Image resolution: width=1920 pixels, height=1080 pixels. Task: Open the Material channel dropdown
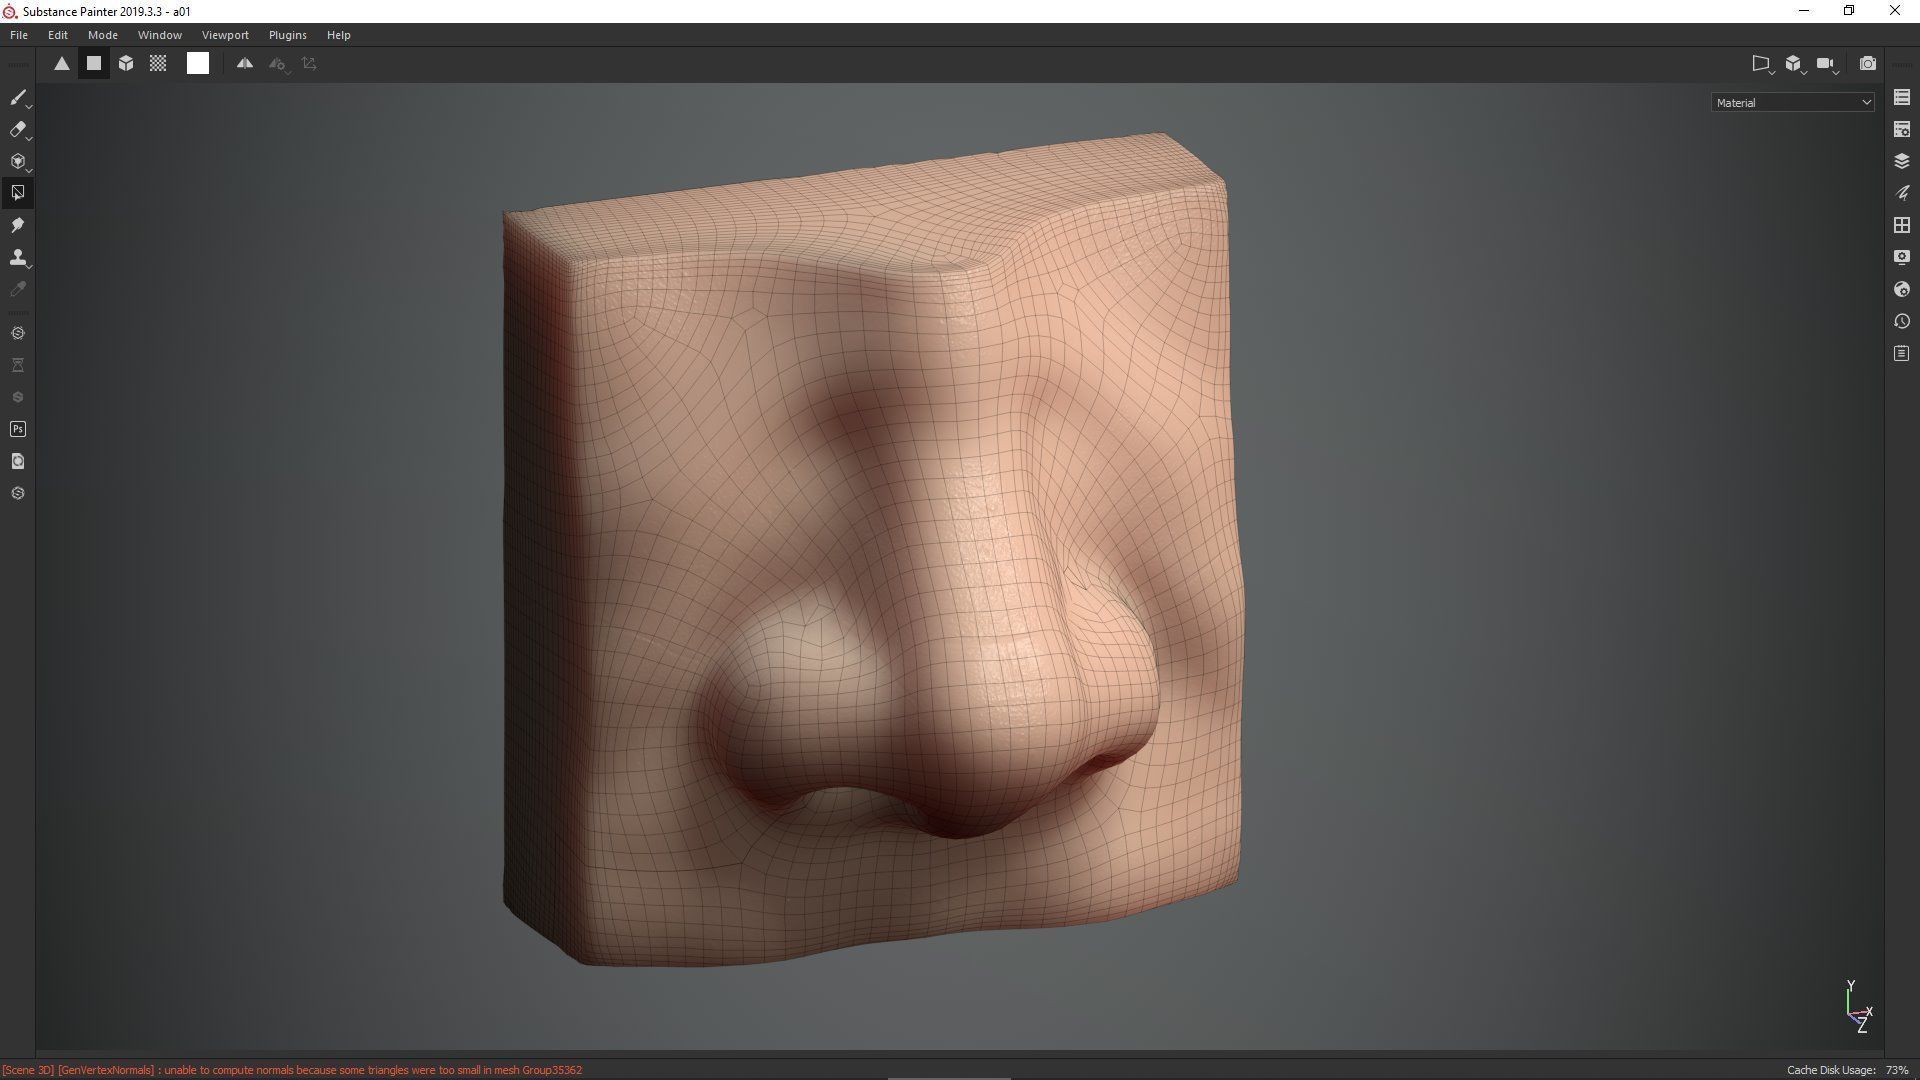coord(1792,102)
